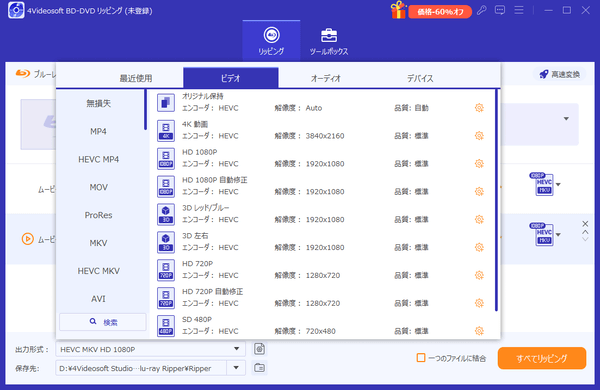Click the 高速変換 button

(x=559, y=74)
